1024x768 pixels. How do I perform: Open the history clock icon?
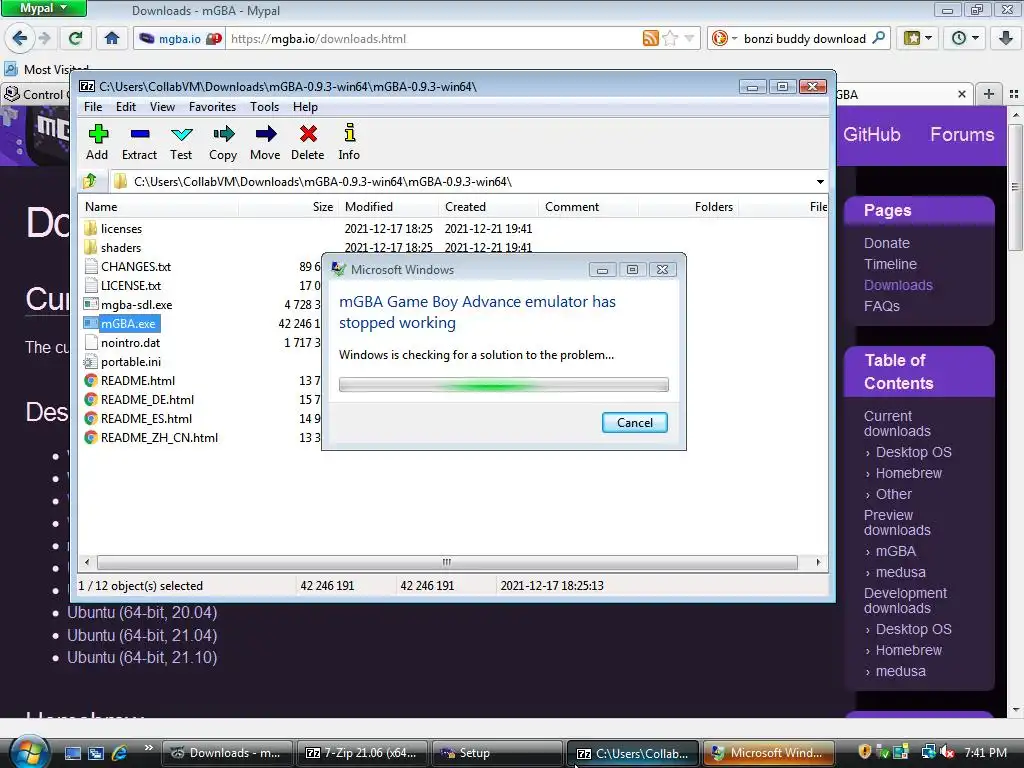pos(959,39)
